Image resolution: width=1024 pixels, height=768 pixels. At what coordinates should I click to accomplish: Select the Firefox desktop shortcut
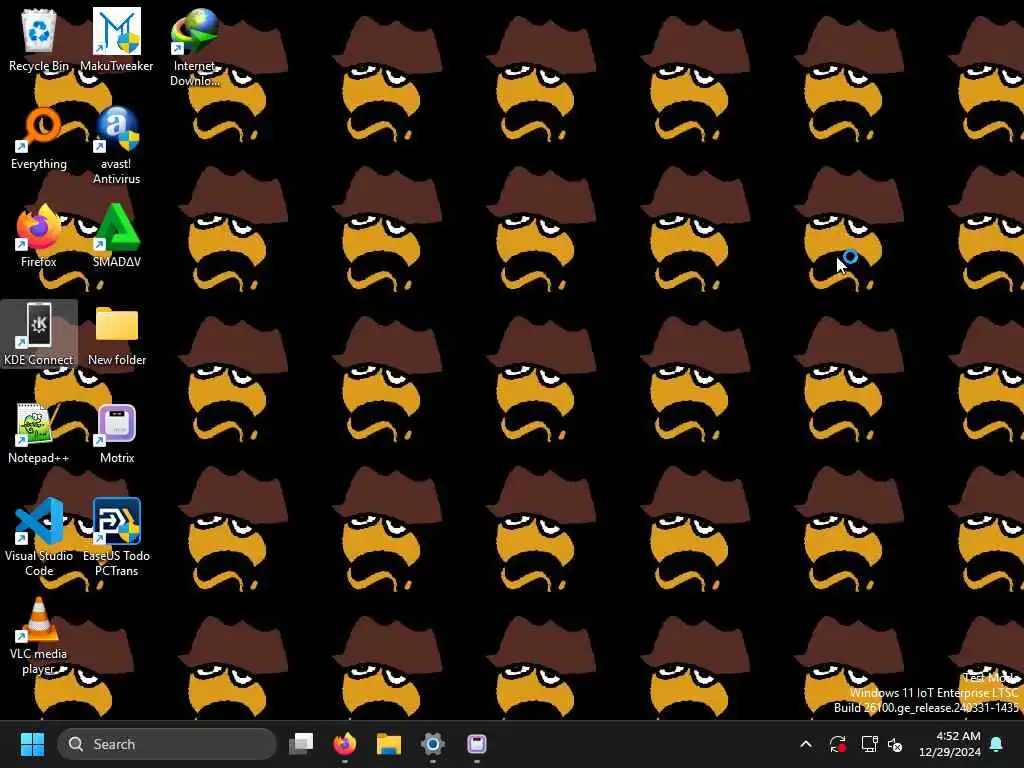[x=39, y=236]
